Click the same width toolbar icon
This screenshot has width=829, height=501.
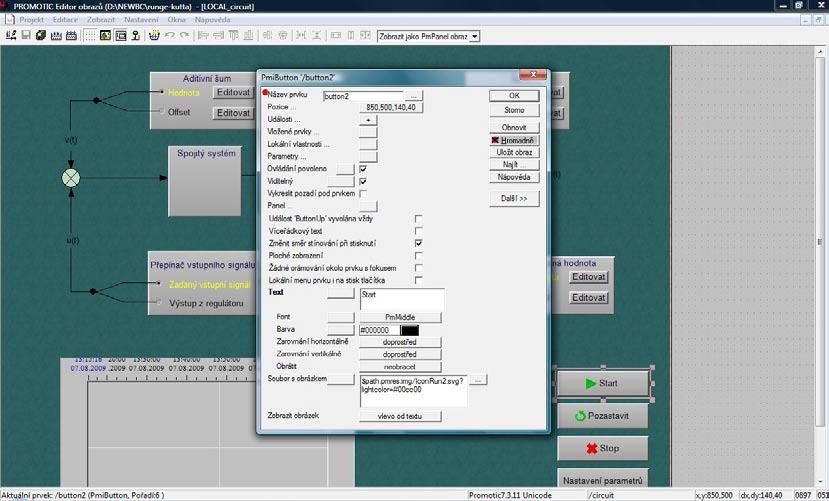click(x=335, y=35)
